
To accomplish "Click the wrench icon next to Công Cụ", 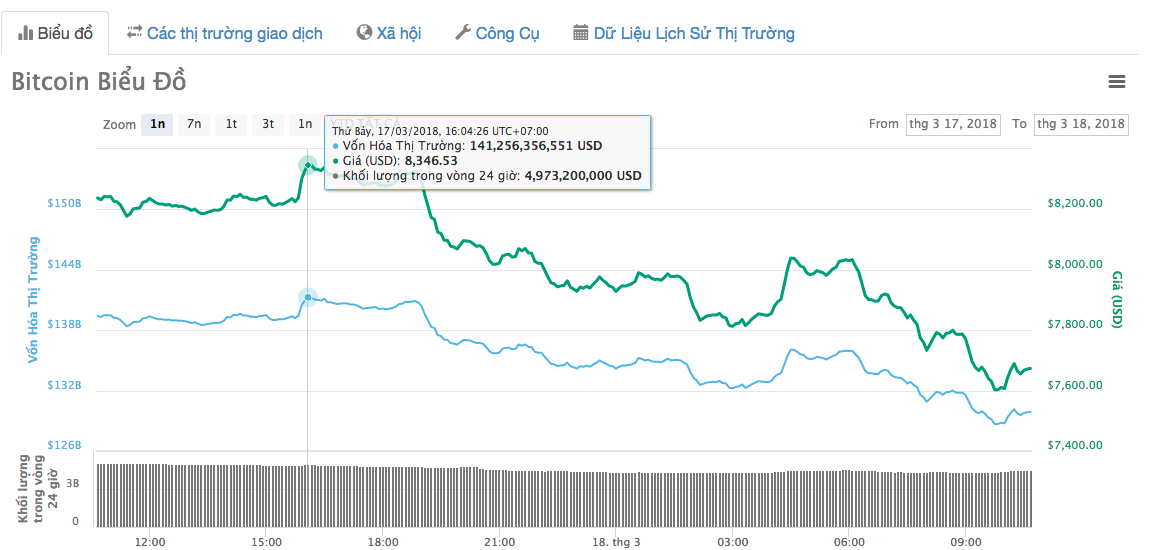I will point(463,32).
